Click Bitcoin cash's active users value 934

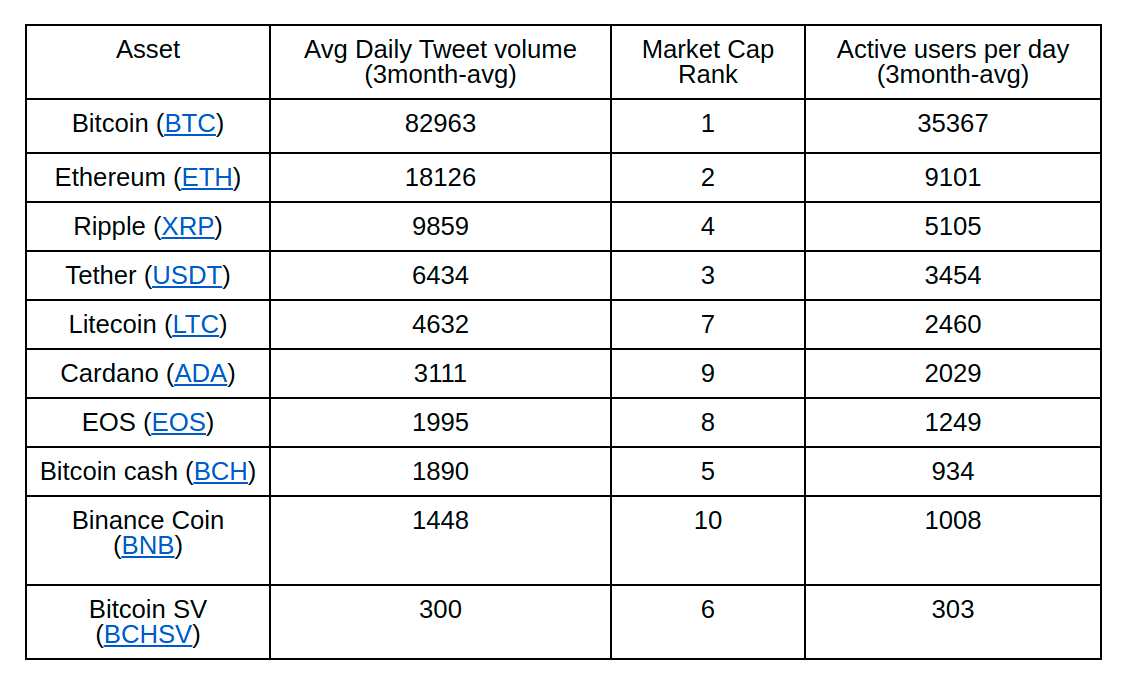coord(952,472)
